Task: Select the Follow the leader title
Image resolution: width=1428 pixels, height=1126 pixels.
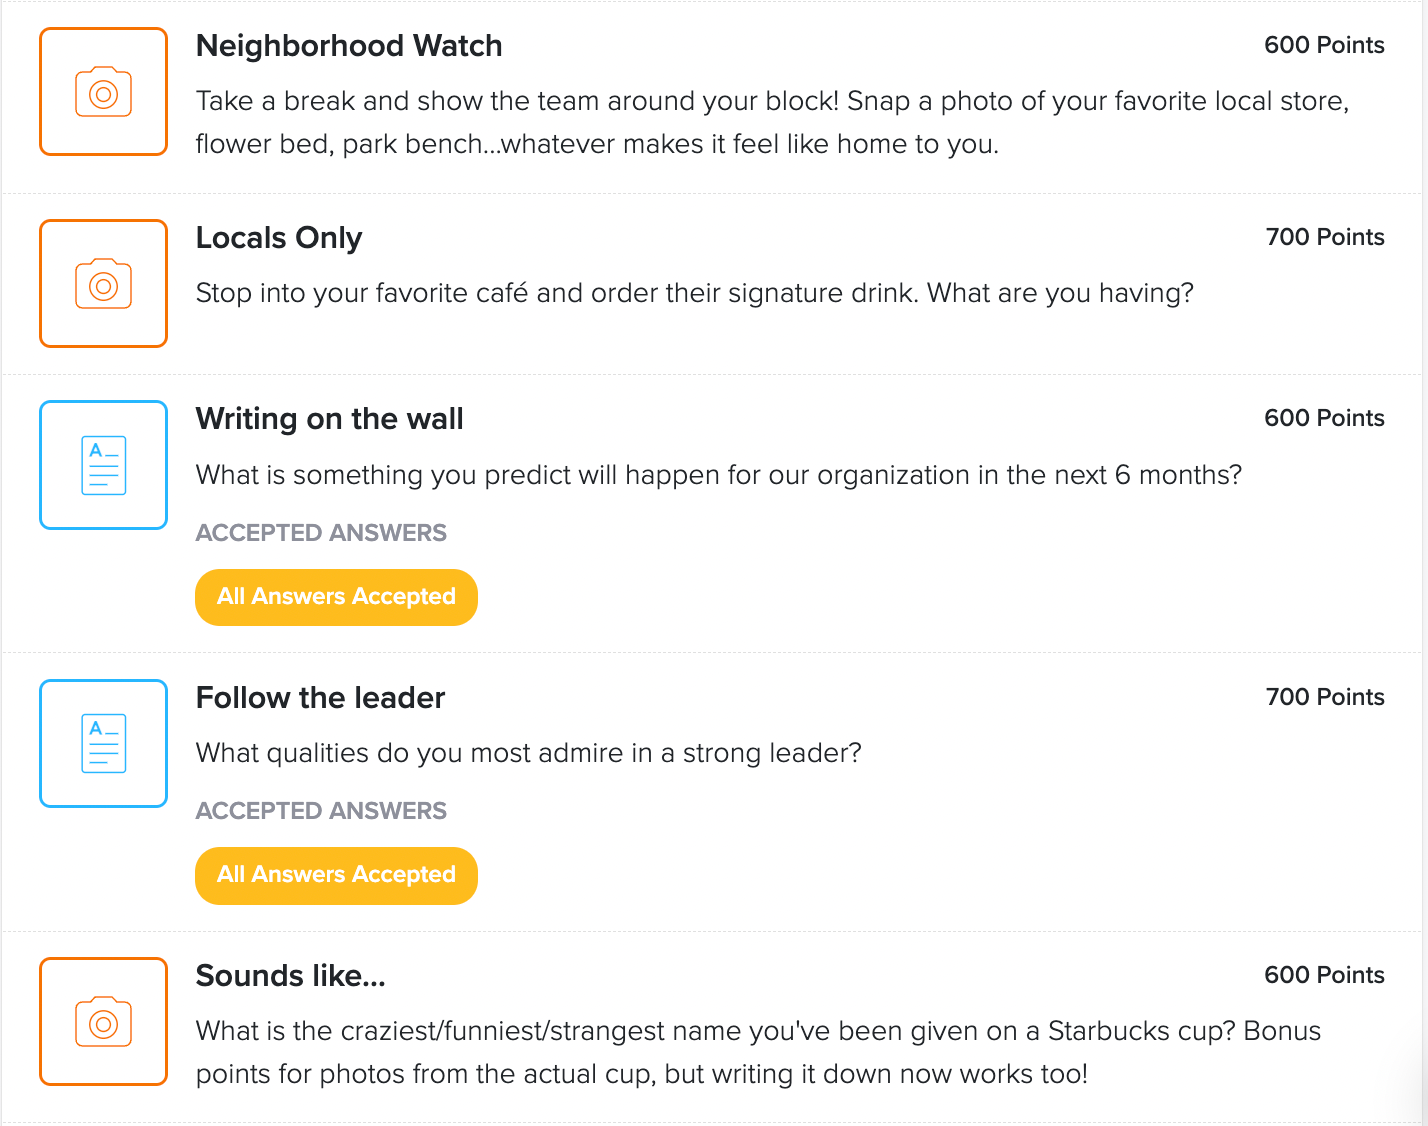Action: pos(320,697)
